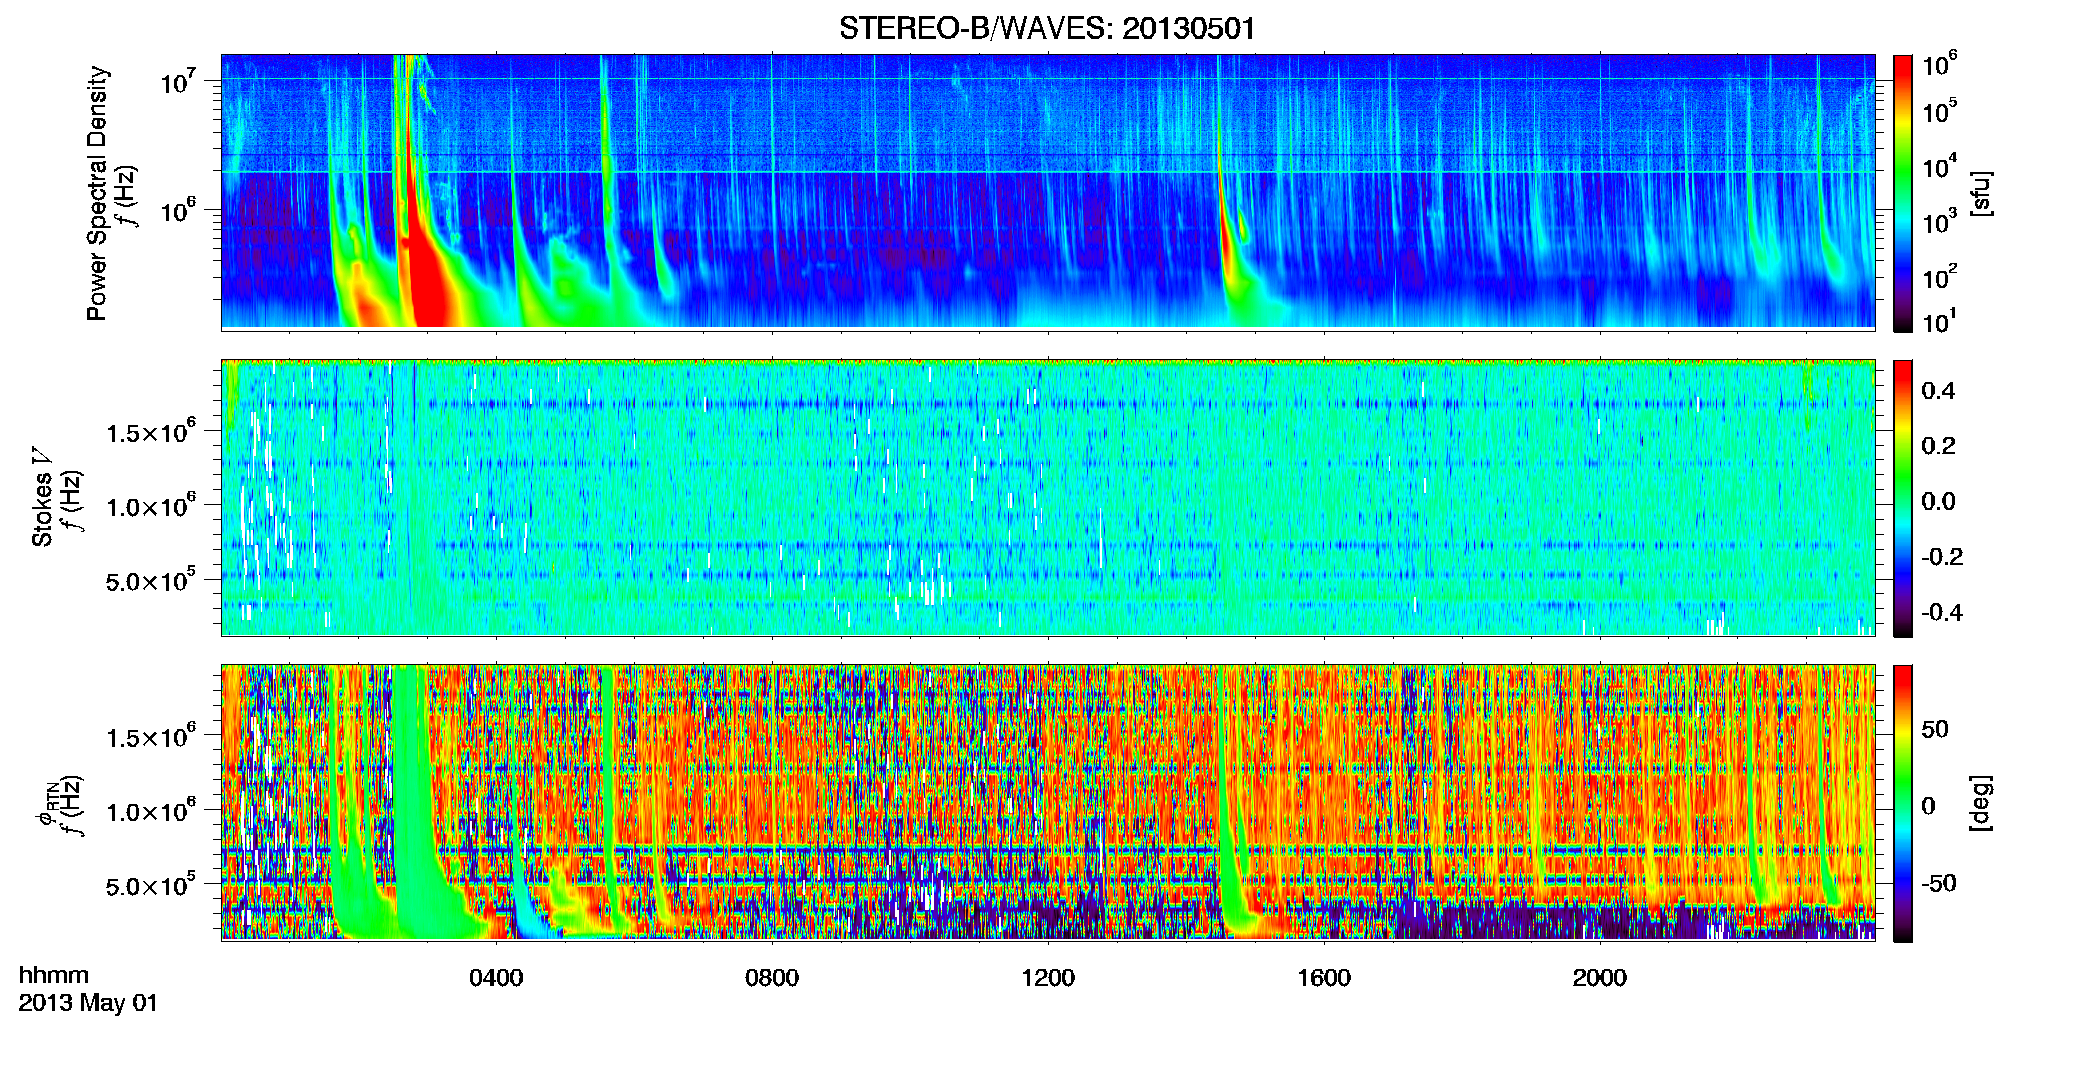Click the '2013 May 01' date label

(88, 1003)
